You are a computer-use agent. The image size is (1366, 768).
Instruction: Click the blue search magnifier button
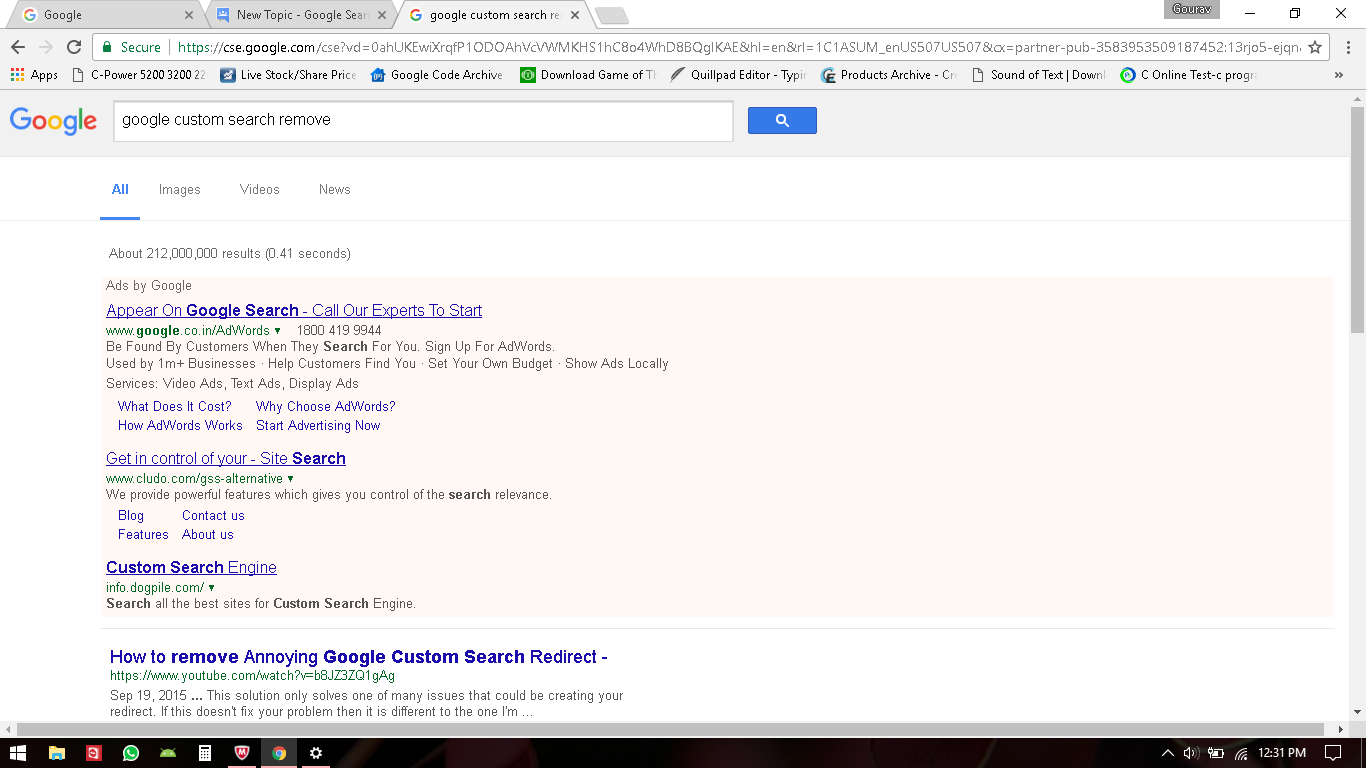point(782,120)
